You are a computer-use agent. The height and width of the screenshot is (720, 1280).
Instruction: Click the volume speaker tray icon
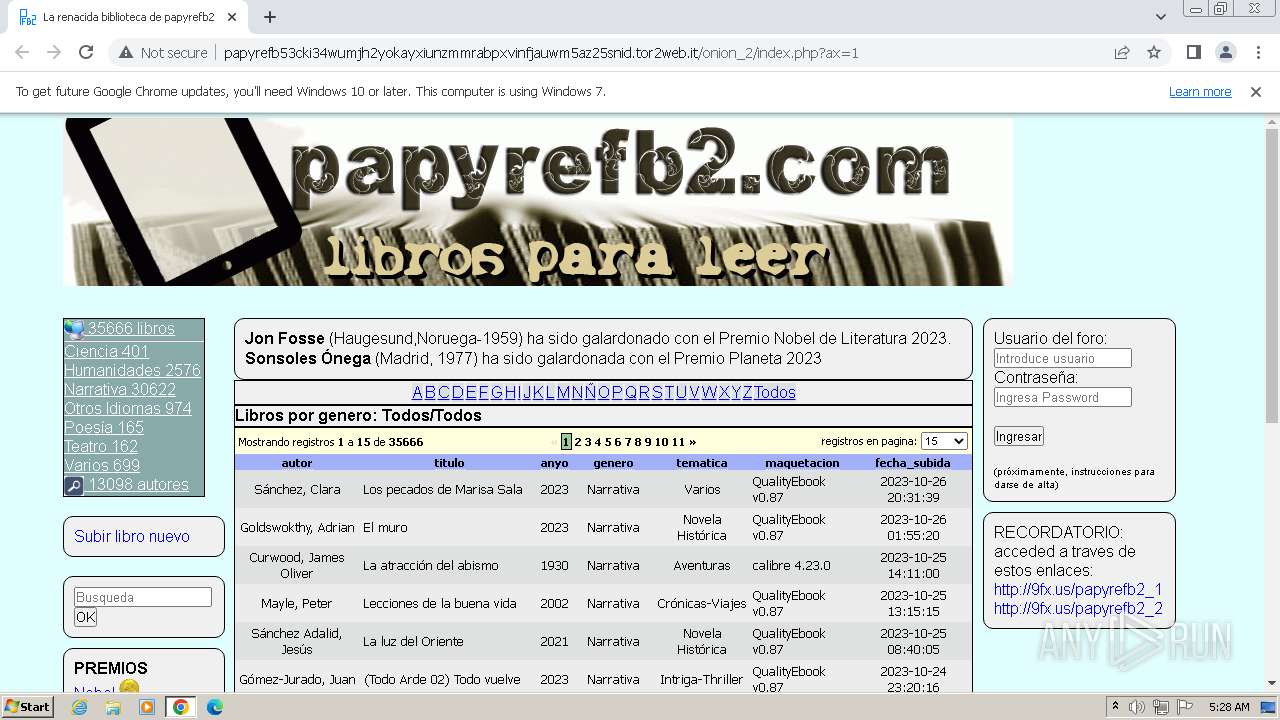tap(1137, 707)
